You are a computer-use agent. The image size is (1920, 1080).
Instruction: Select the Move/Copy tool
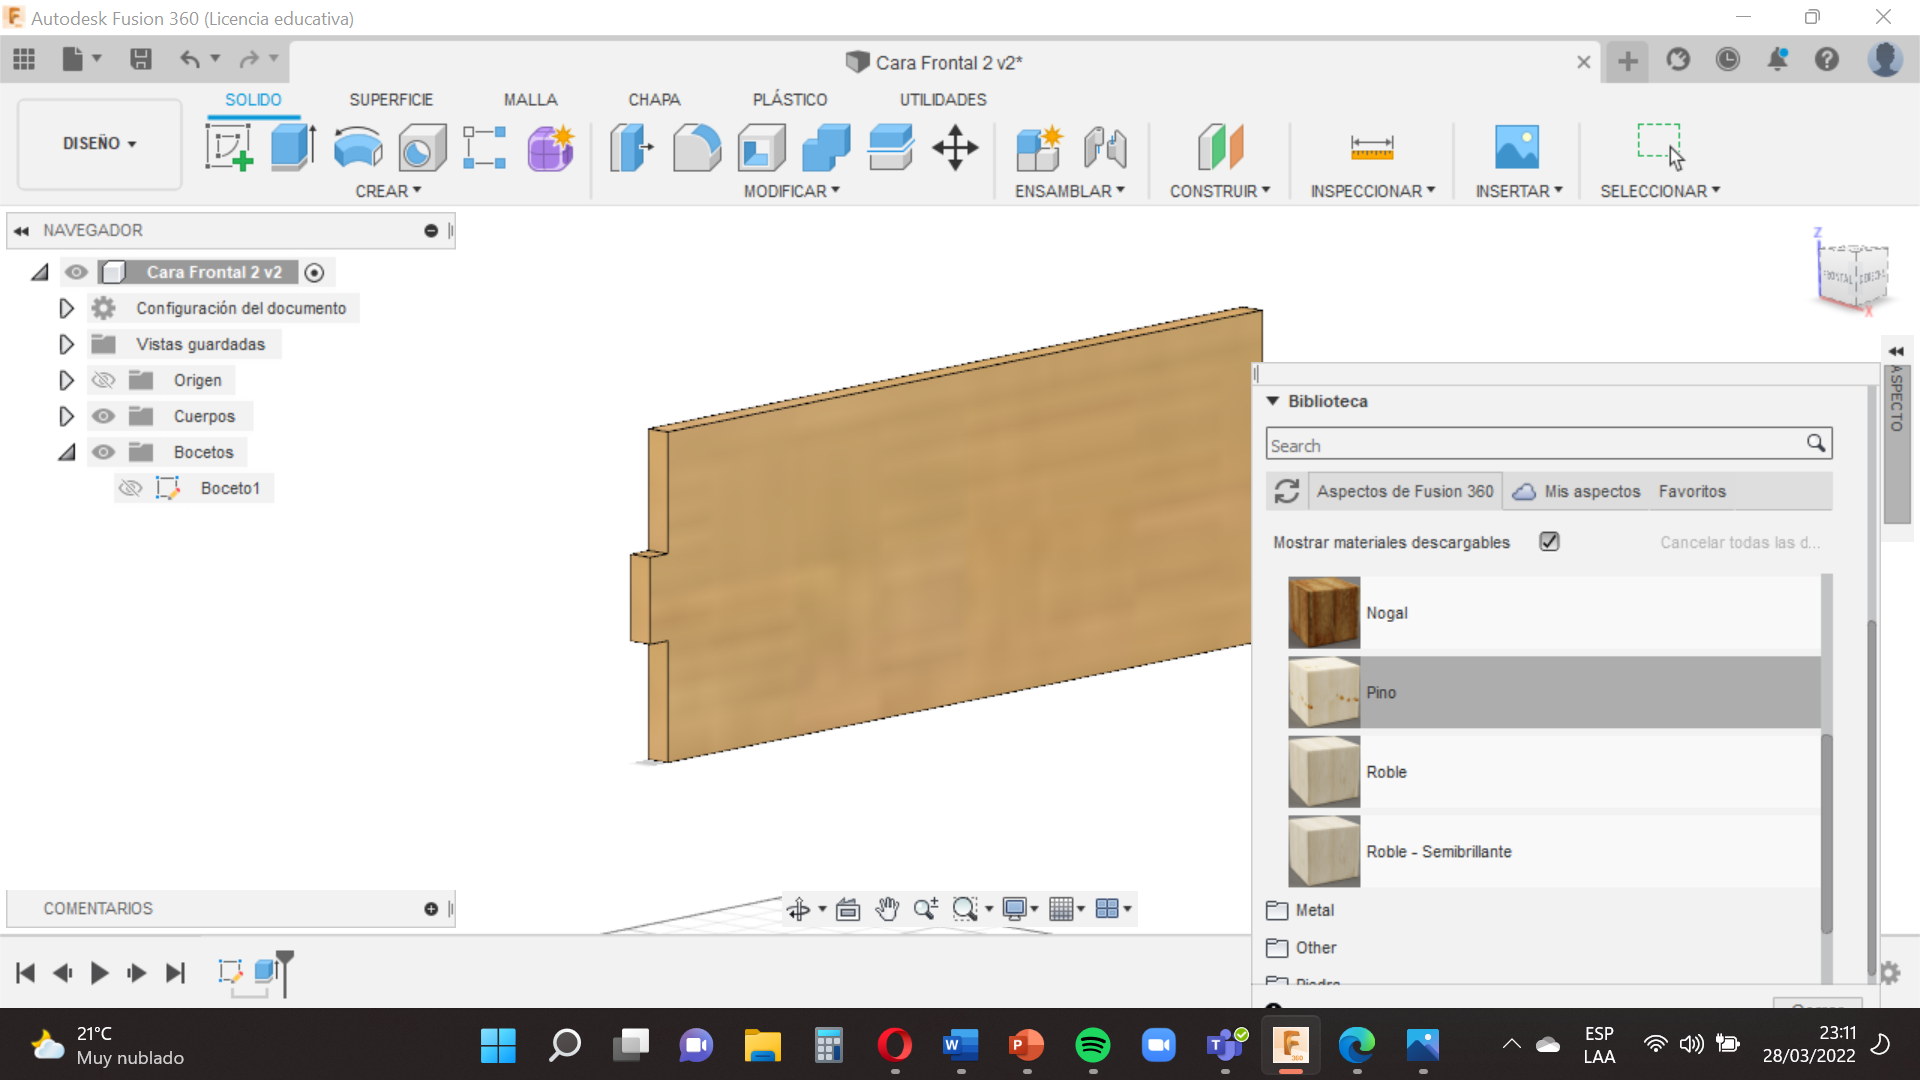(x=955, y=147)
